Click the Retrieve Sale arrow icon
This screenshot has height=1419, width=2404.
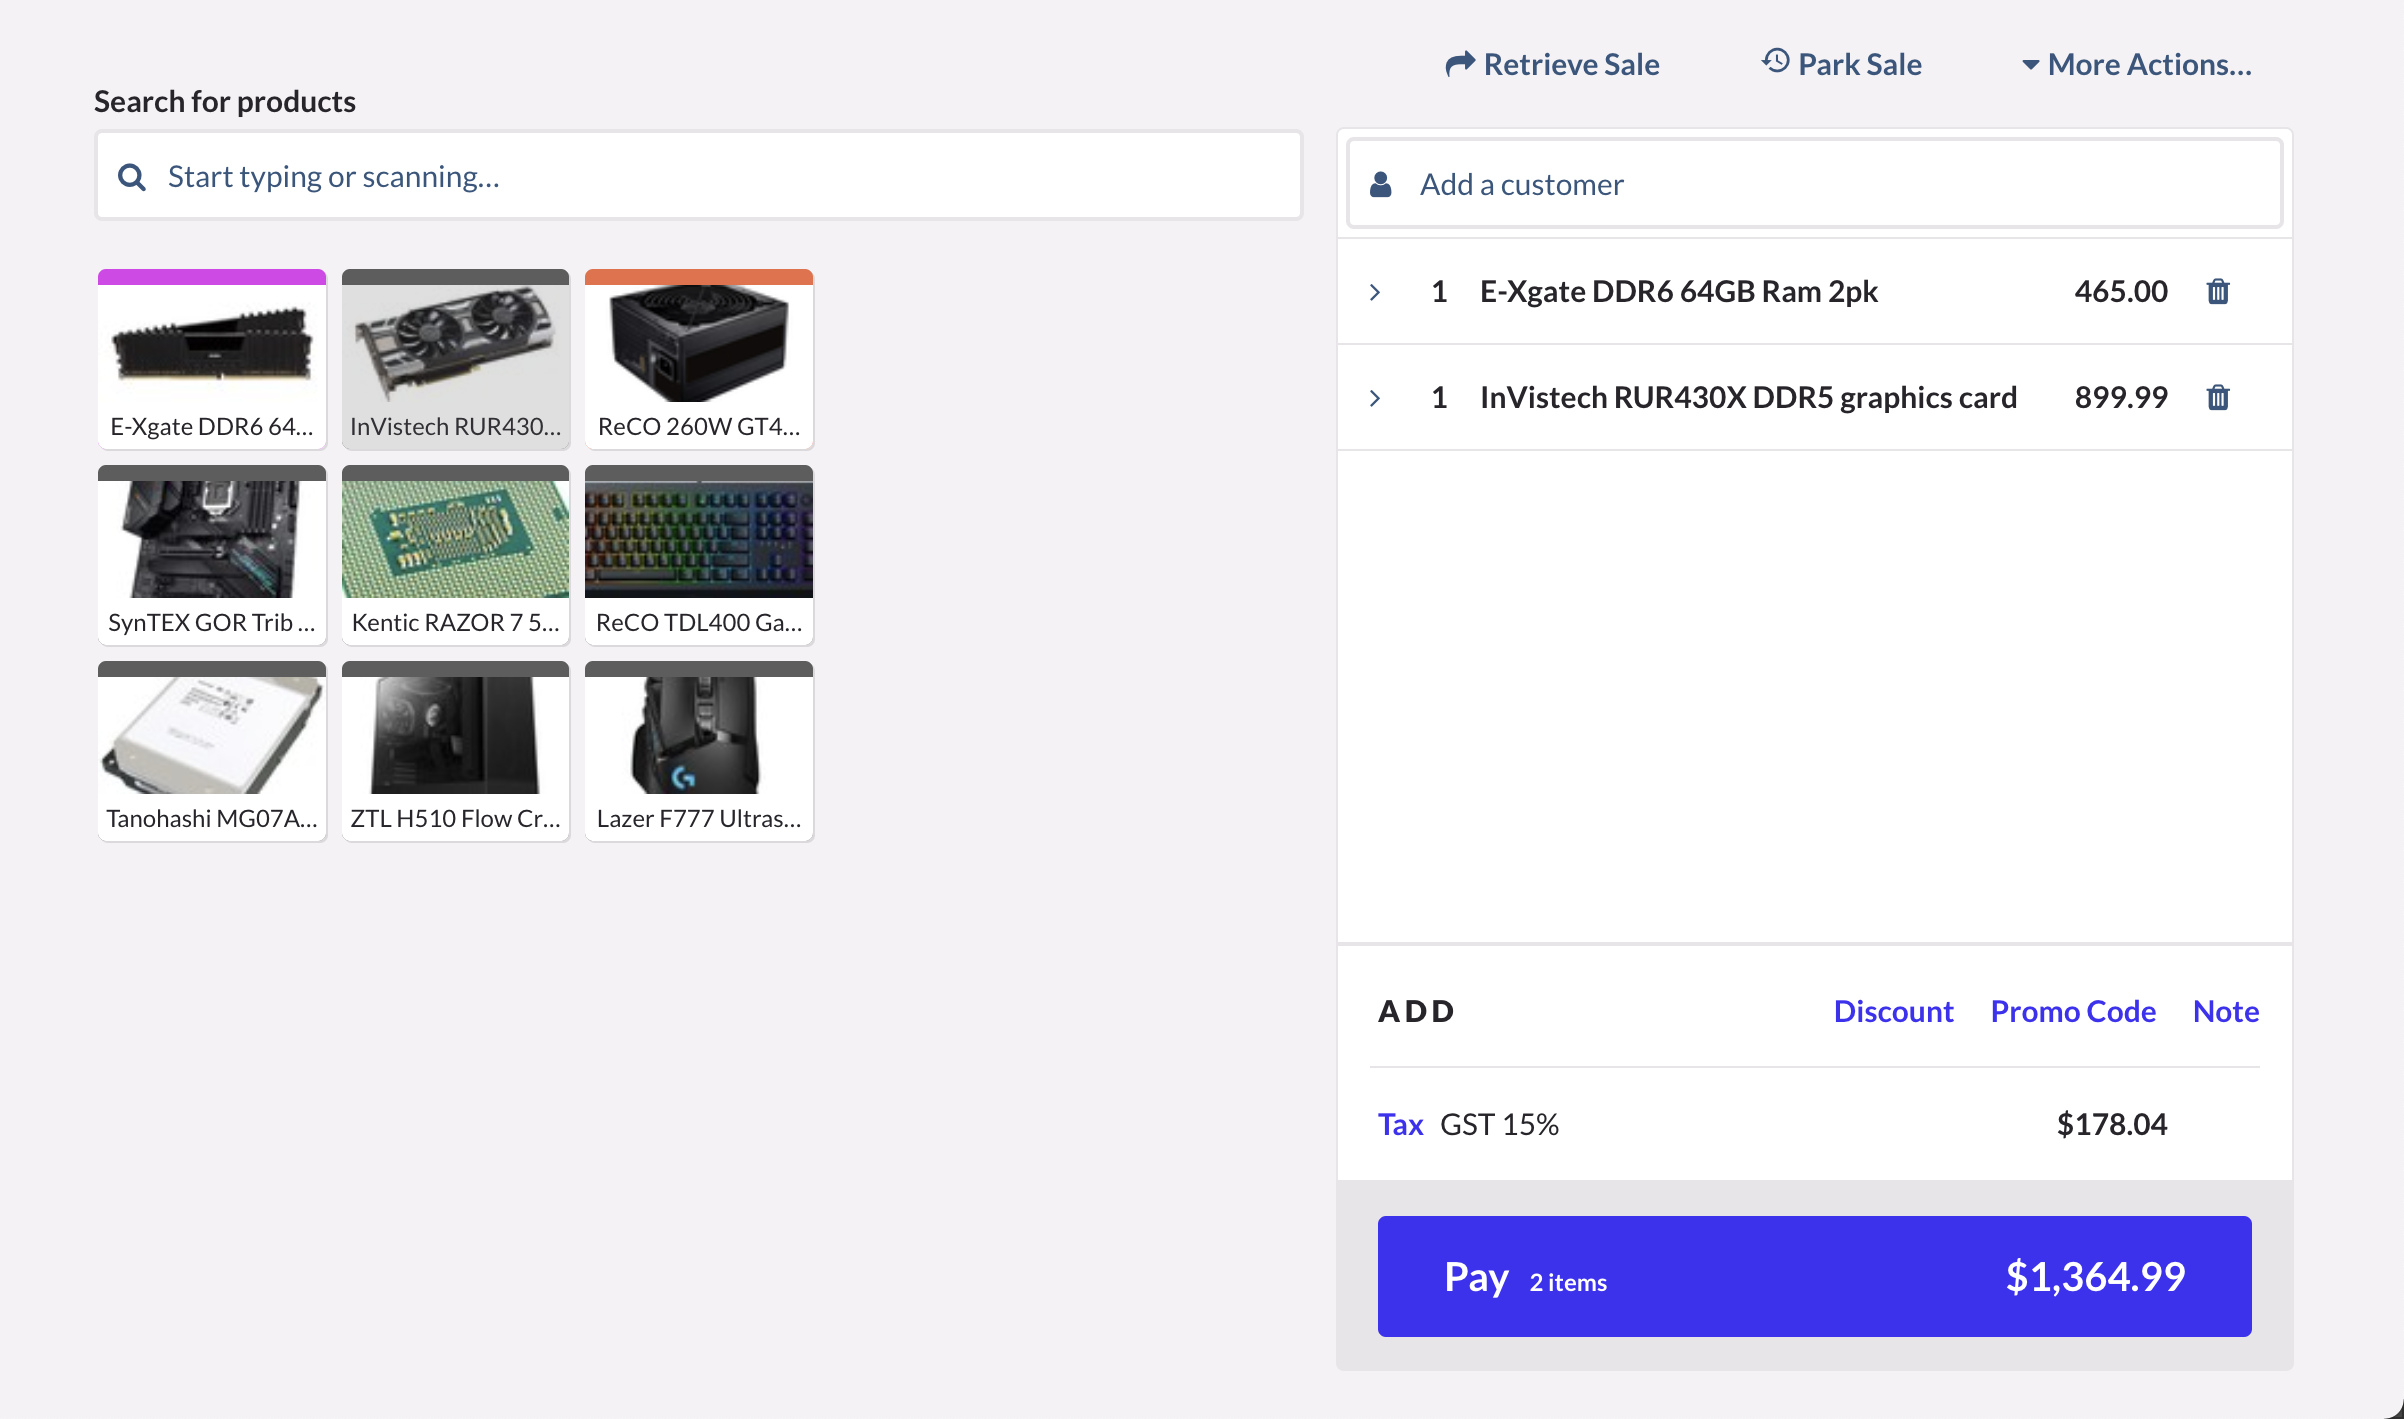pos(1459,62)
